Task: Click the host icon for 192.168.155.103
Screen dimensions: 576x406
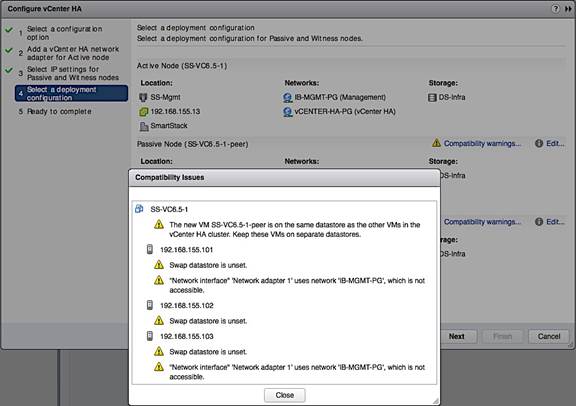Action: point(150,336)
